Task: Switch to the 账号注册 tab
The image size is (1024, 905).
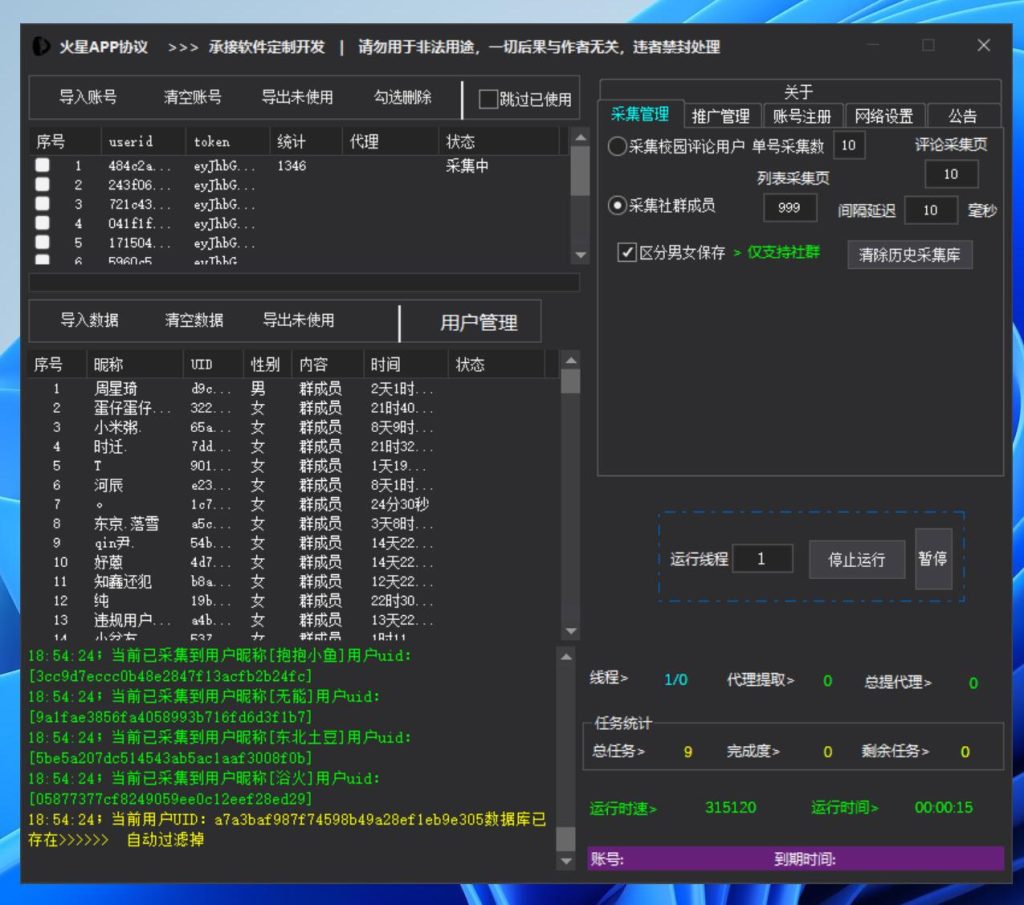Action: (x=801, y=115)
